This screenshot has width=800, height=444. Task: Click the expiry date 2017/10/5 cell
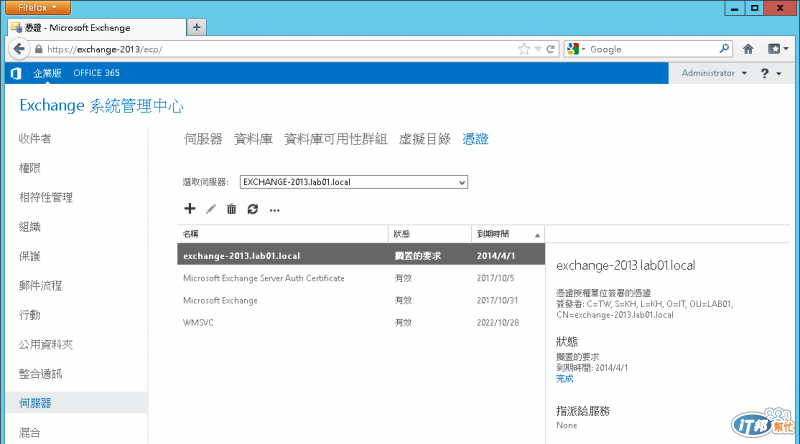click(495, 278)
